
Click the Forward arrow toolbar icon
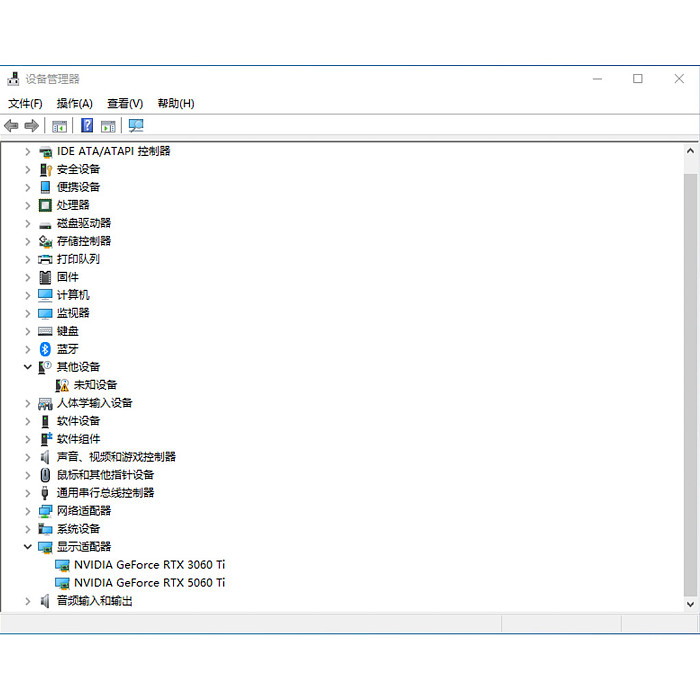(32, 126)
